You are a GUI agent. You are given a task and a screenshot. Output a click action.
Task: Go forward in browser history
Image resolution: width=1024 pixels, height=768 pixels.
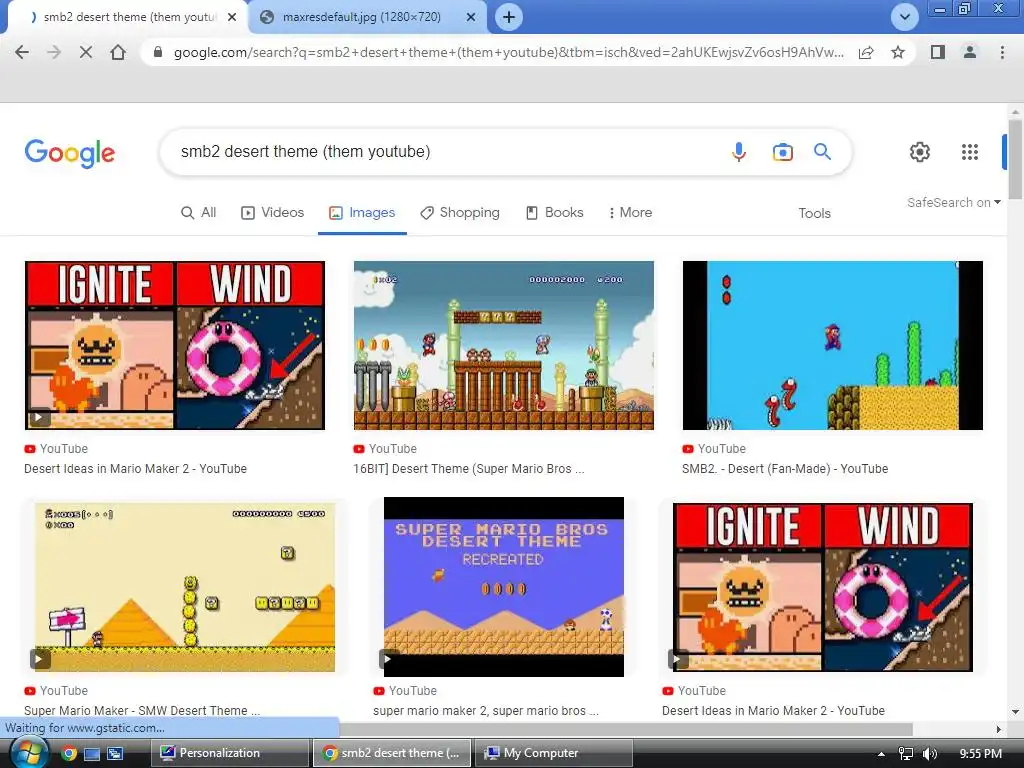[x=54, y=52]
